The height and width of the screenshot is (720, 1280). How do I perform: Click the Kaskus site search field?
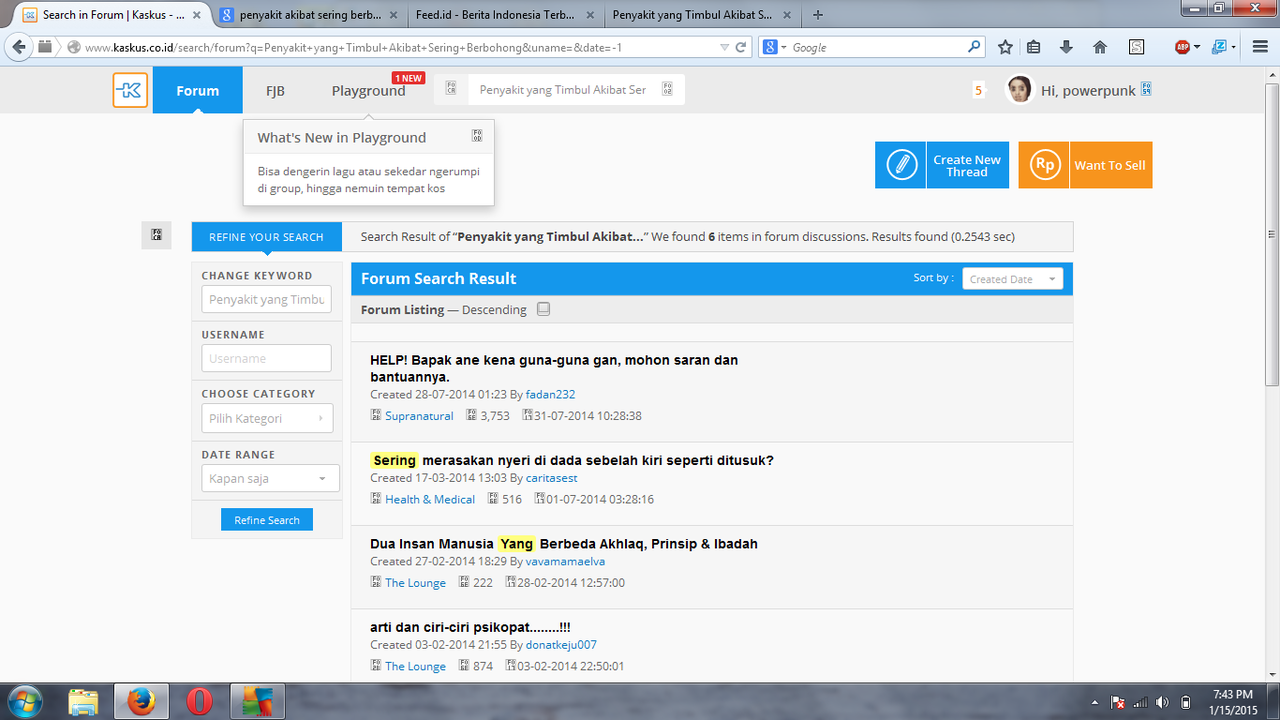[562, 89]
